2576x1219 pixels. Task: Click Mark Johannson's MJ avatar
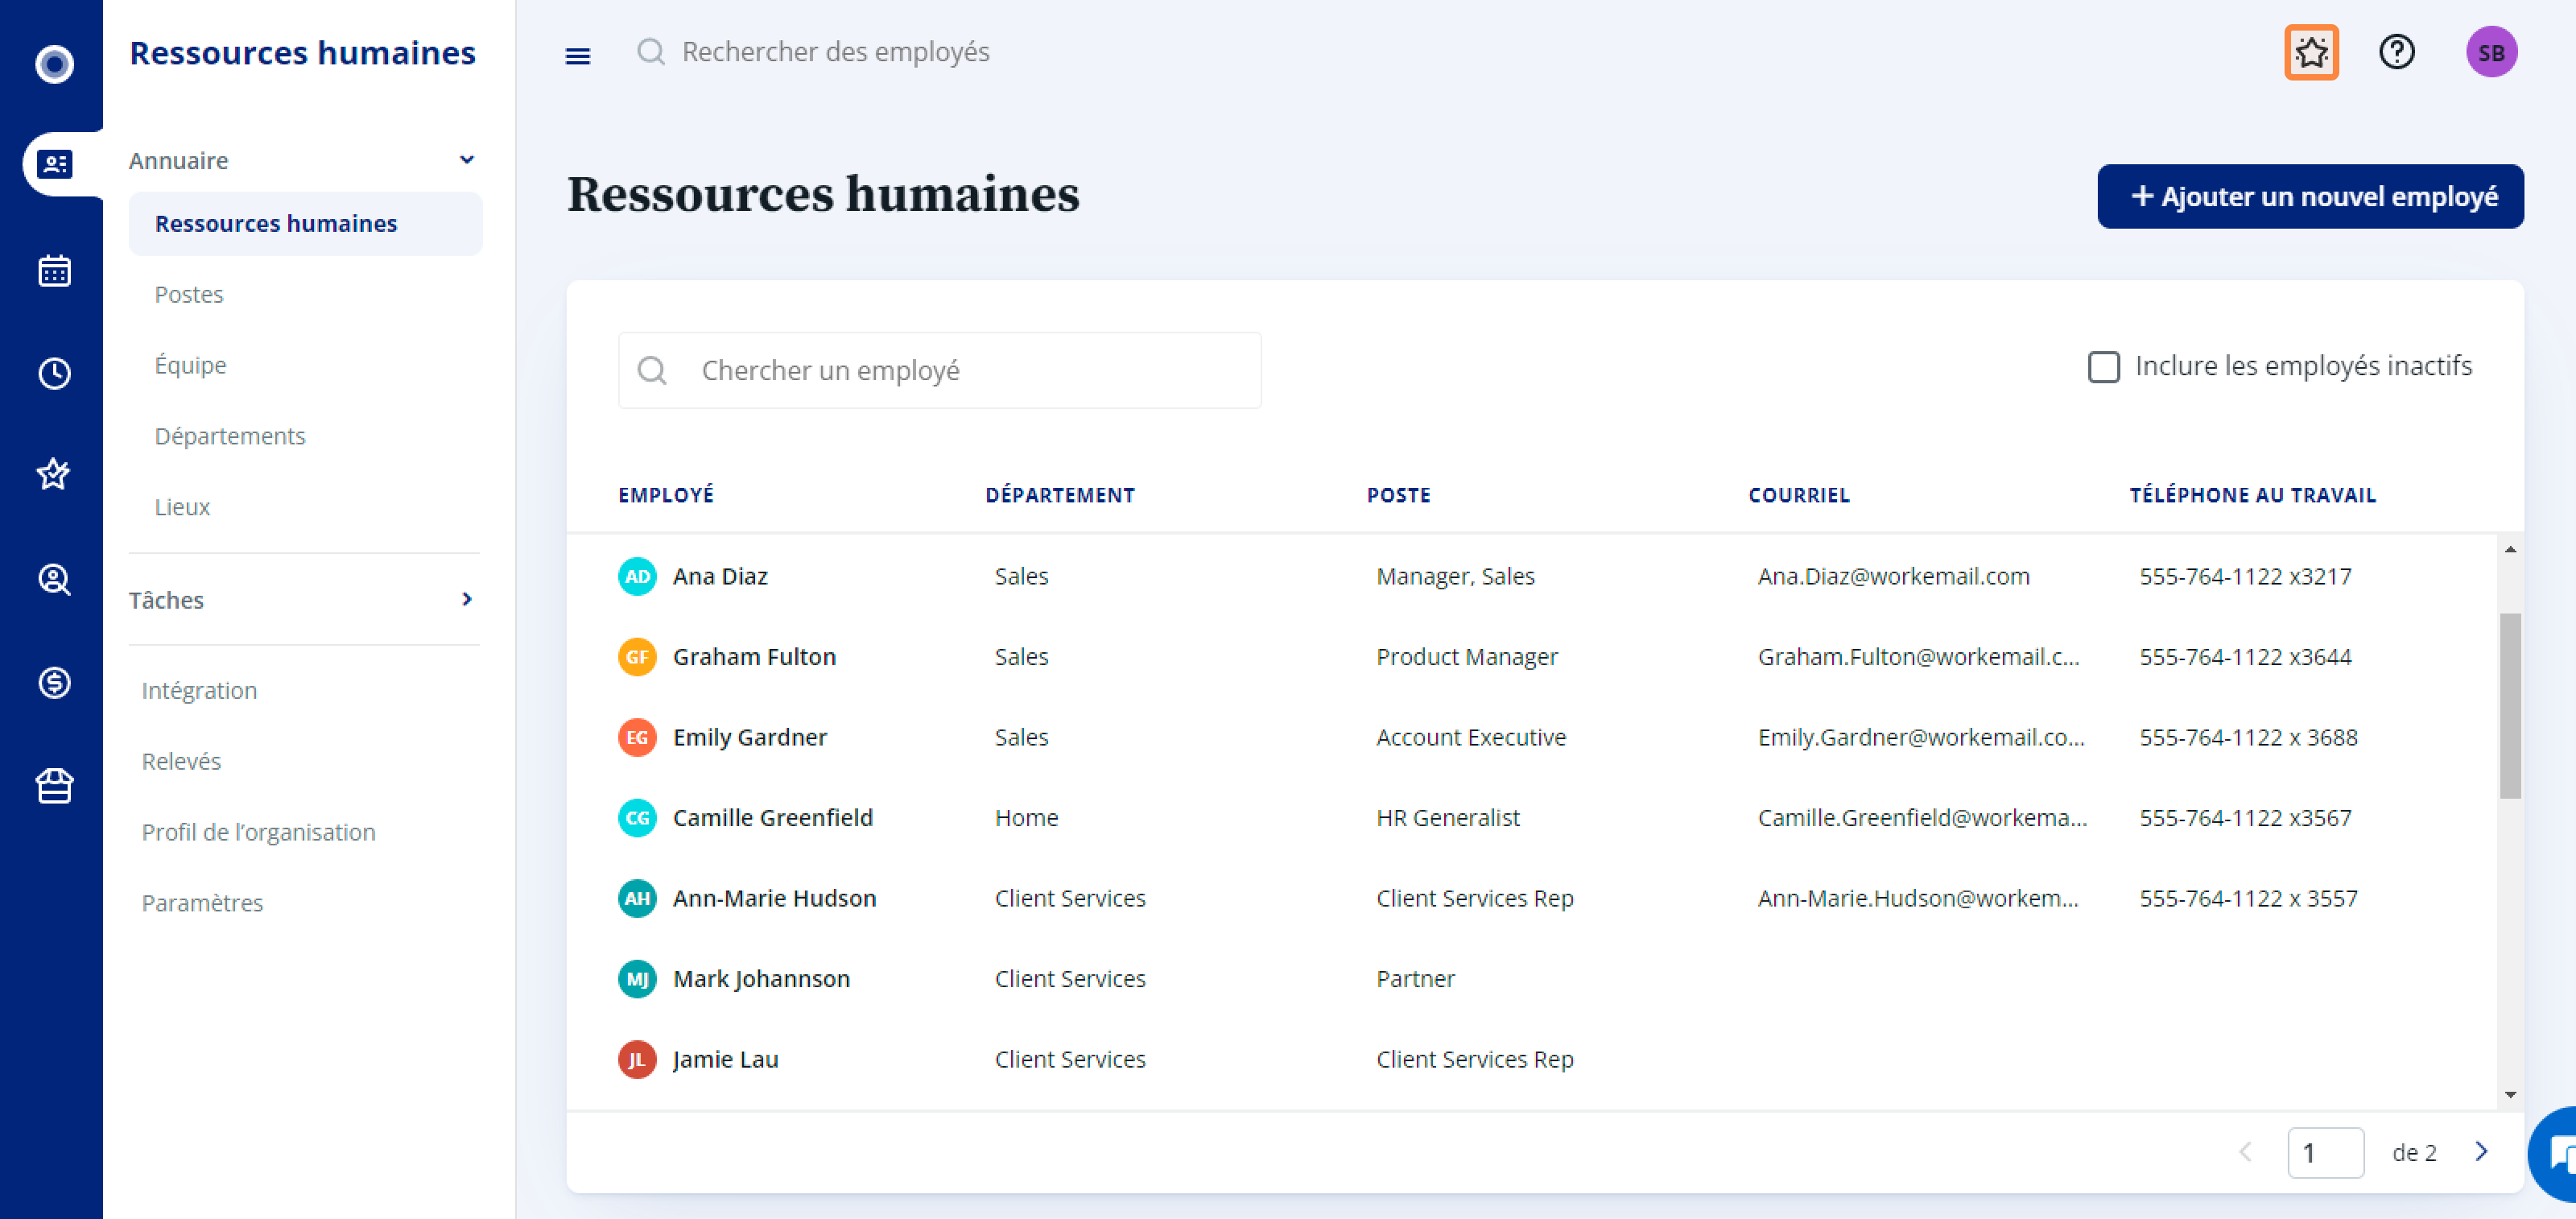pyautogui.click(x=637, y=979)
